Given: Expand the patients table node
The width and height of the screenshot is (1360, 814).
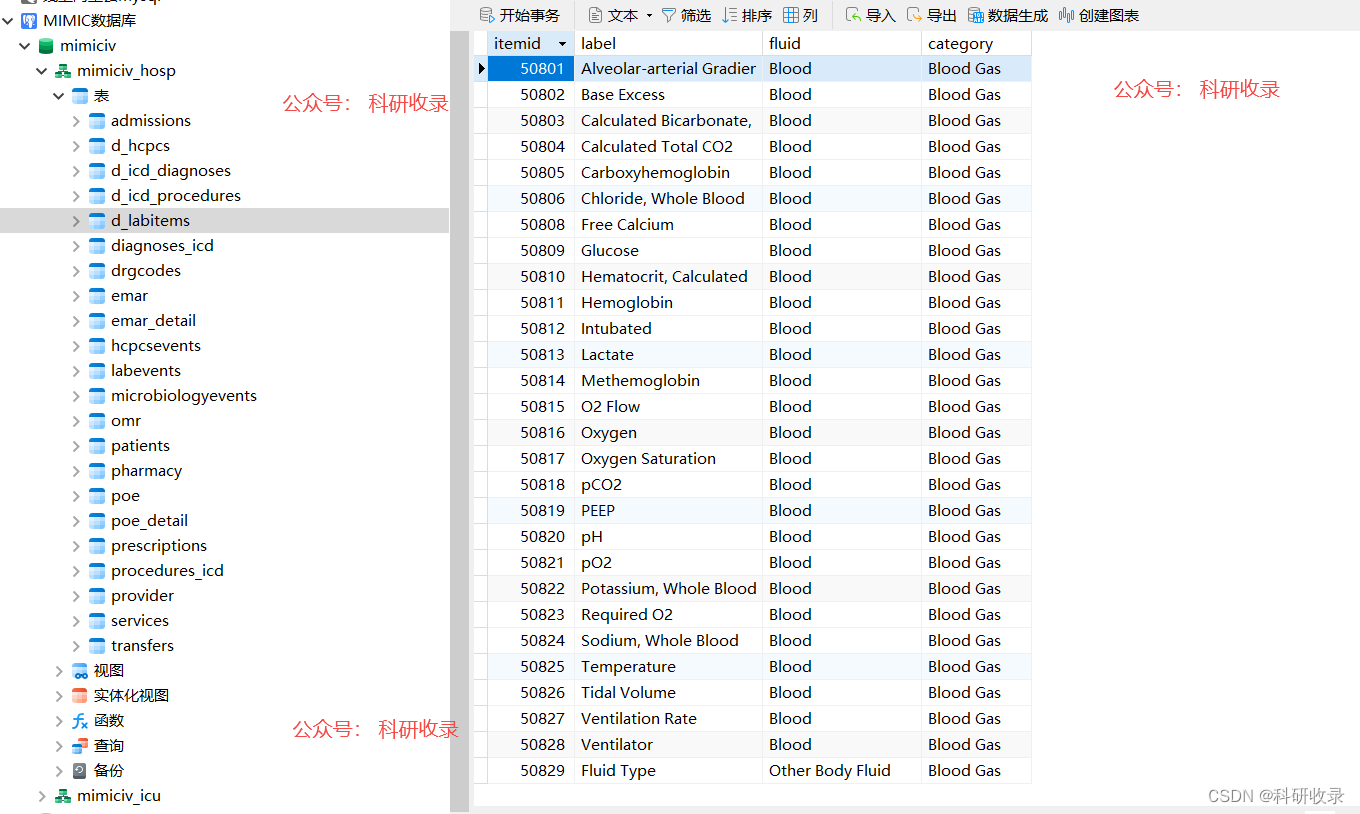Looking at the screenshot, I should tap(78, 445).
